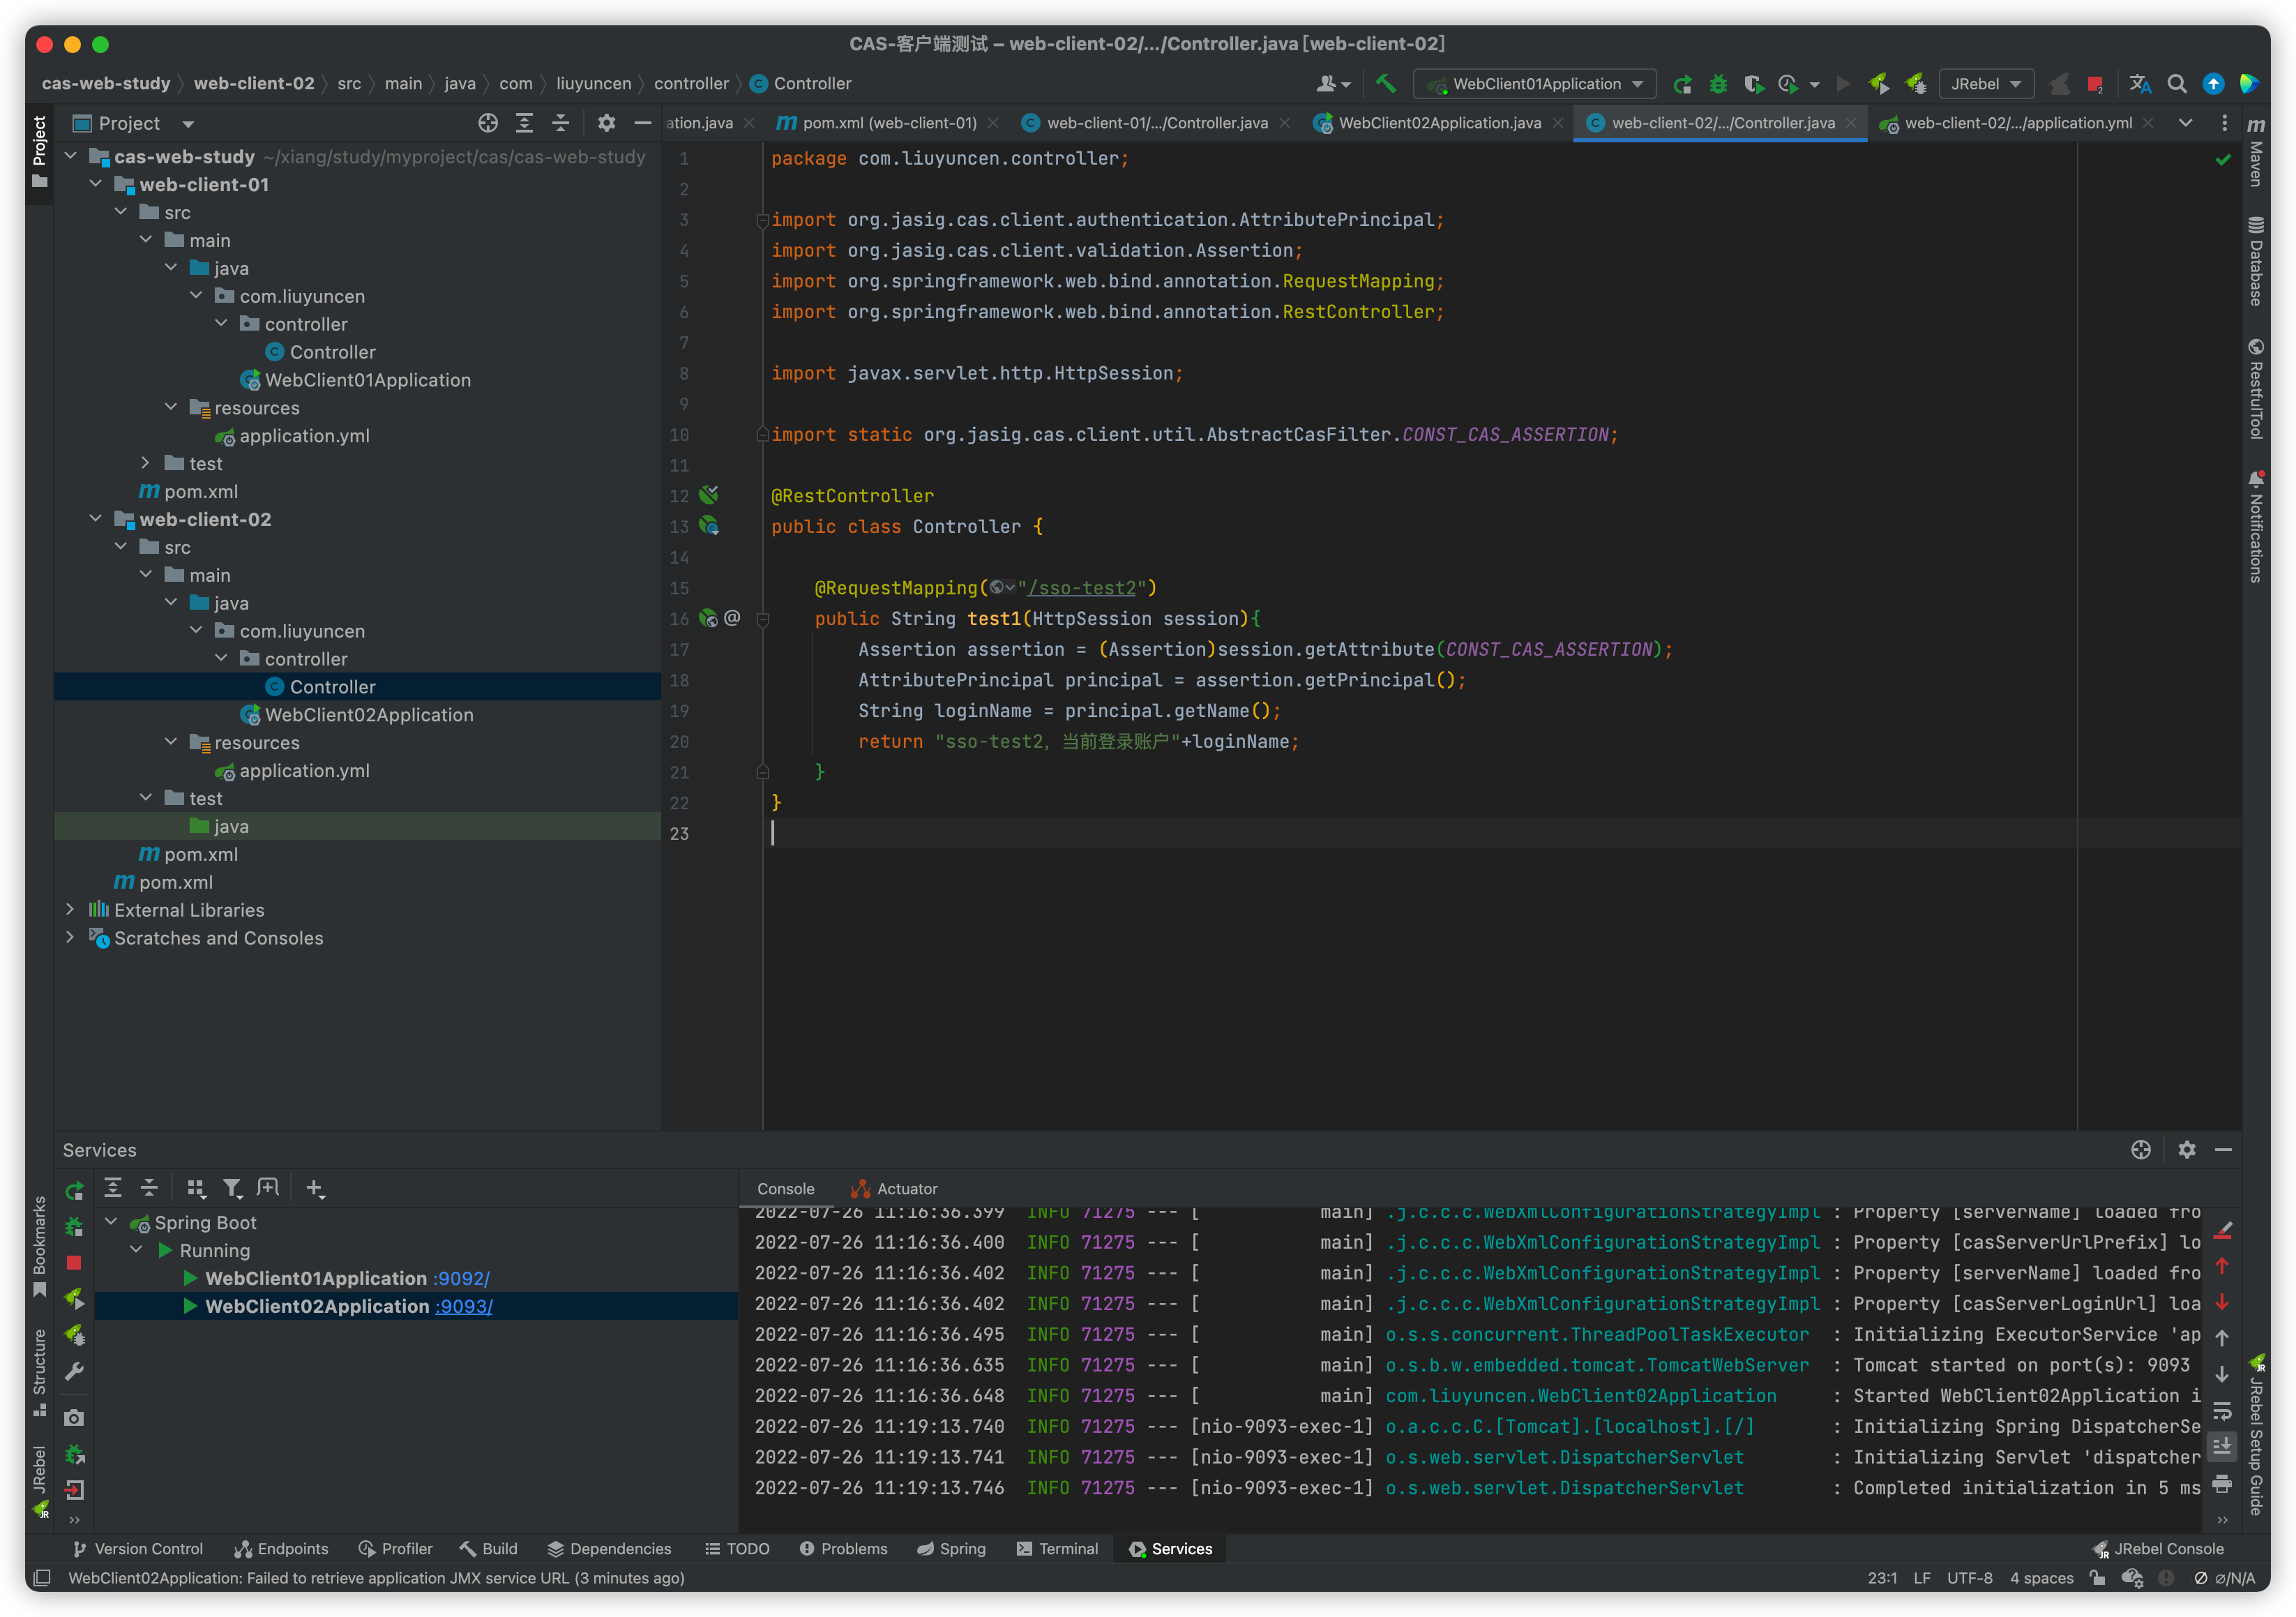Toggle soft-wrap icon in console
The width and height of the screenshot is (2296, 1617).
(x=2222, y=1410)
